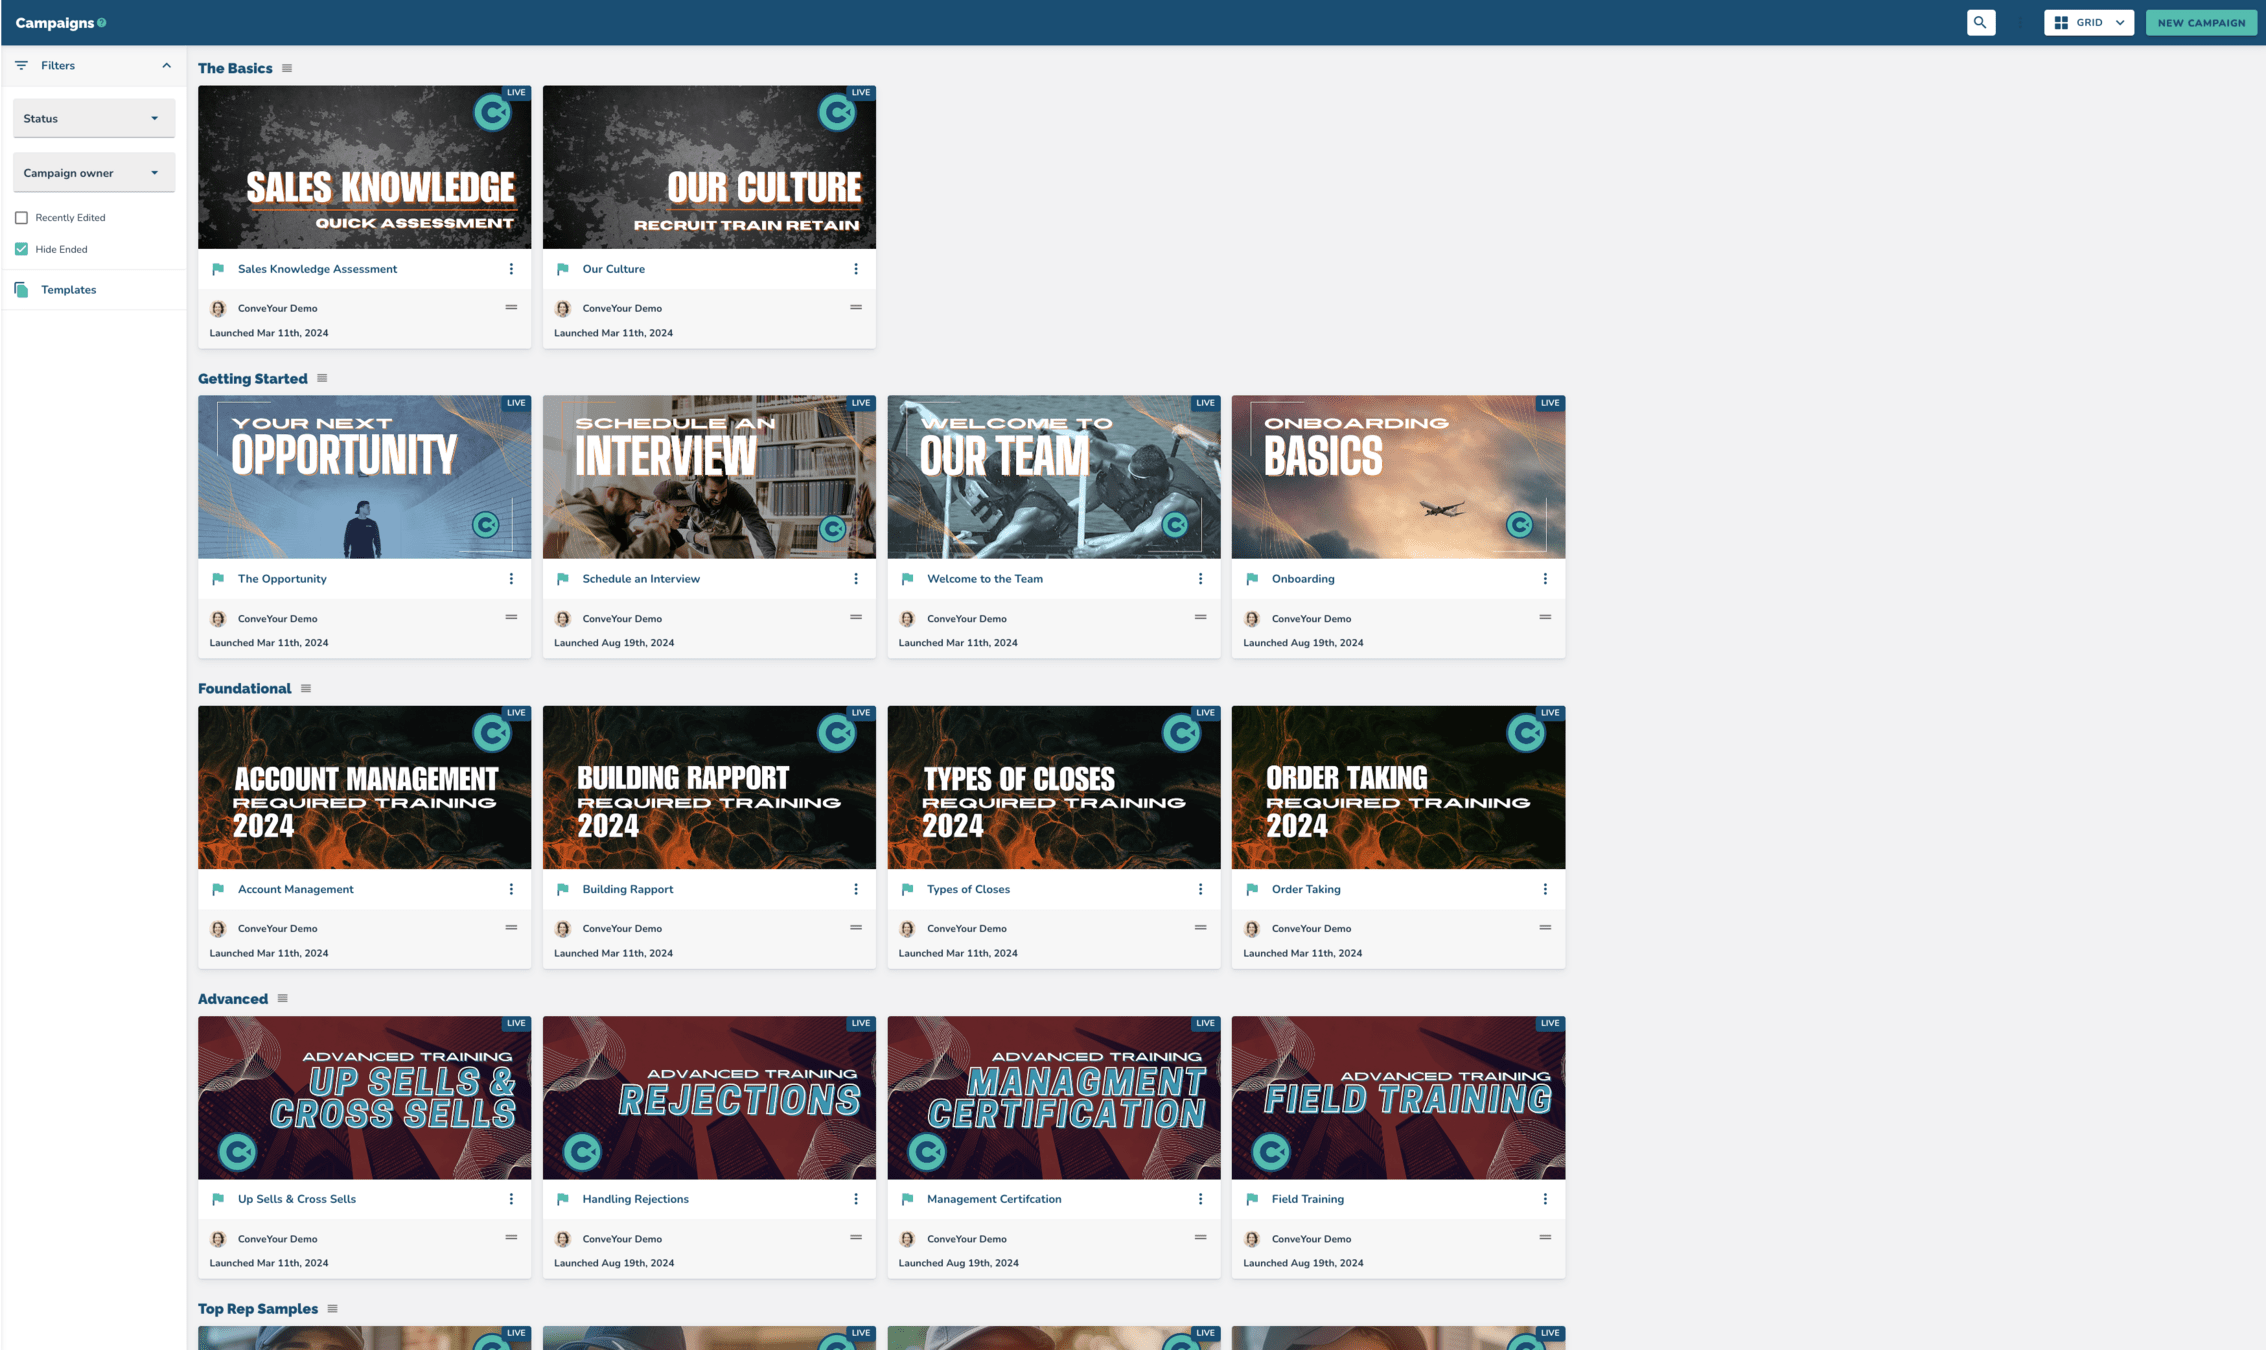Open the campaign search icon
Viewport: 2266px width, 1350px height.
[1980, 22]
